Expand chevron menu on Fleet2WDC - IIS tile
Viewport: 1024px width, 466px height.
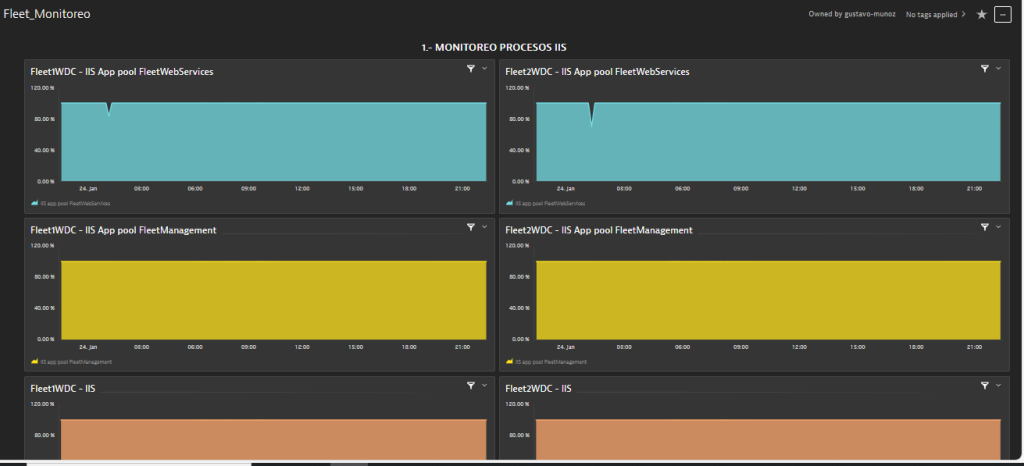click(999, 386)
